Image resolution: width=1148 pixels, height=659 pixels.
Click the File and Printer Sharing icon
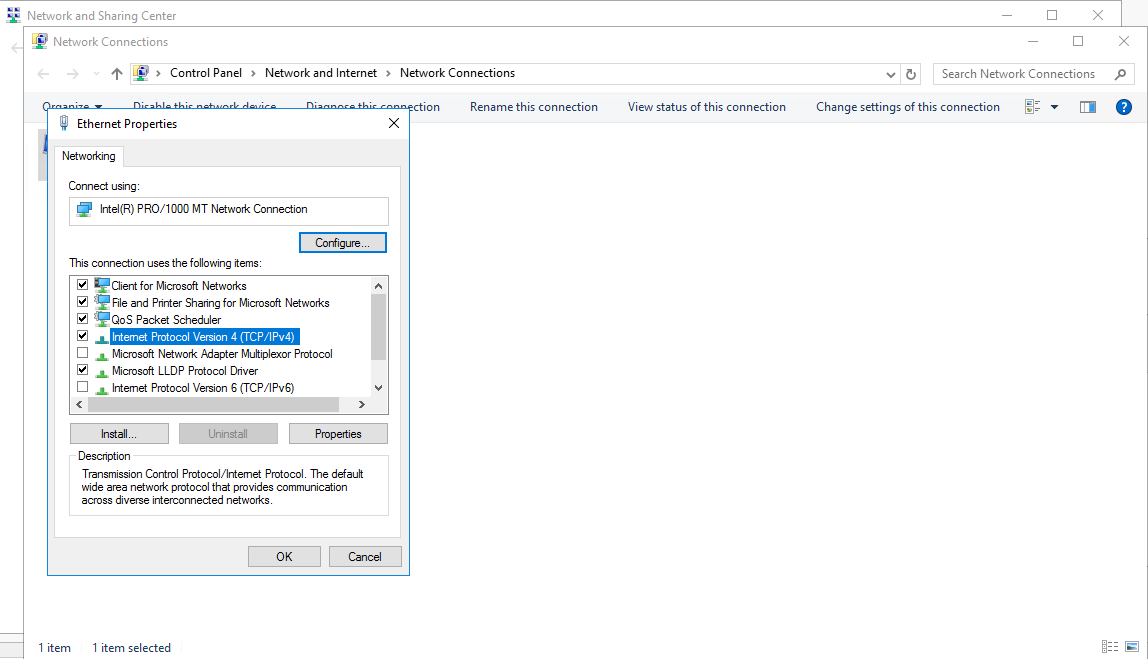[102, 302]
